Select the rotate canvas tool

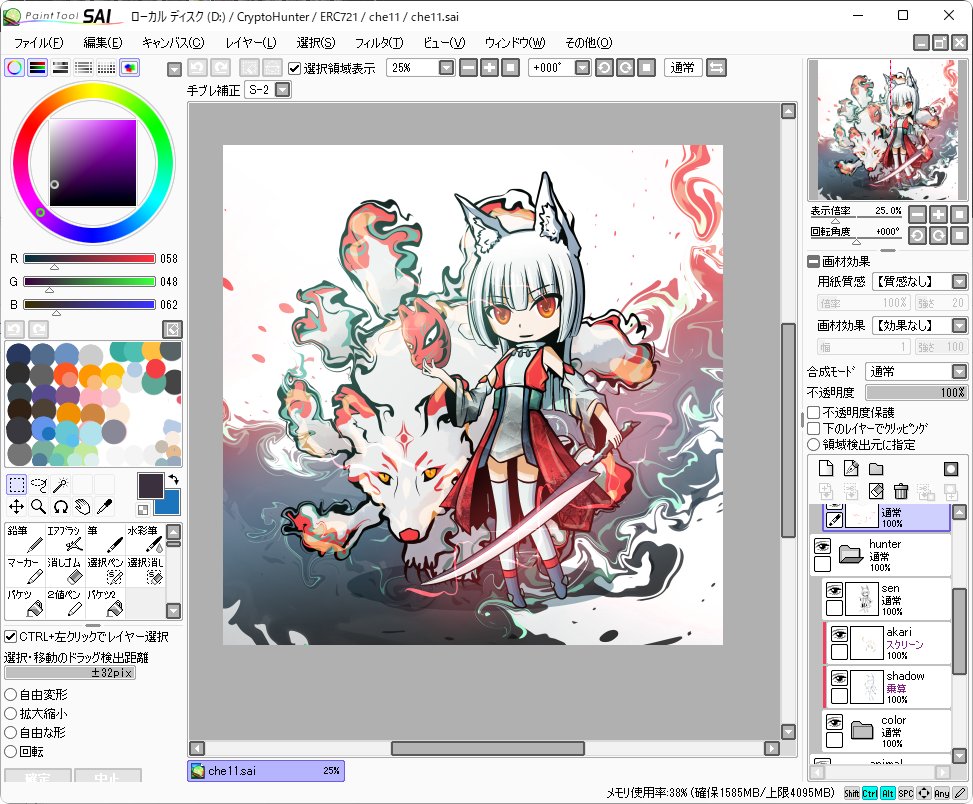tap(60, 506)
